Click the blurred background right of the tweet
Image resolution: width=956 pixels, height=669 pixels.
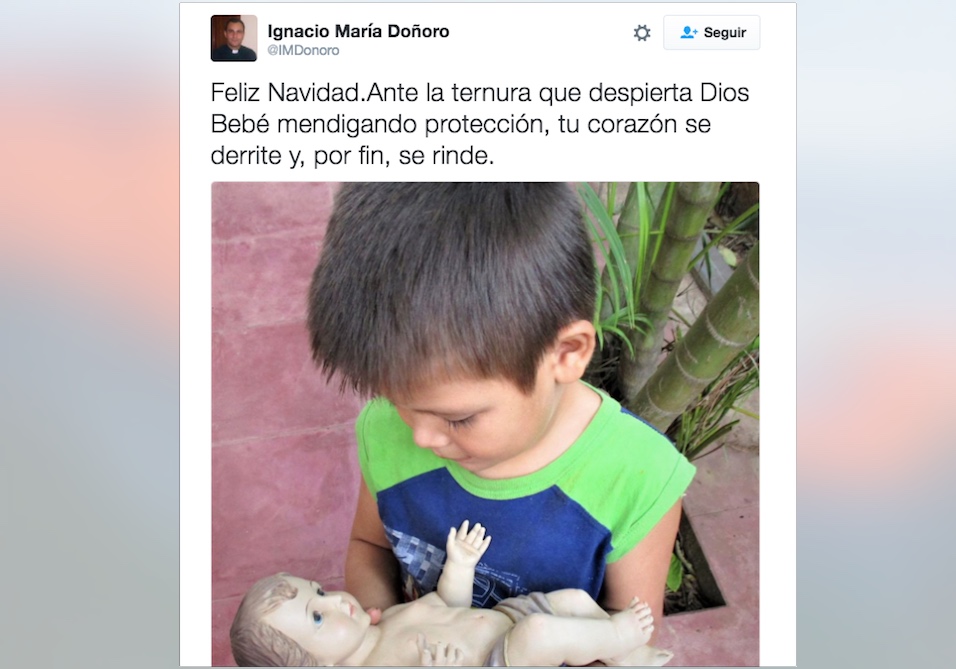(876, 334)
